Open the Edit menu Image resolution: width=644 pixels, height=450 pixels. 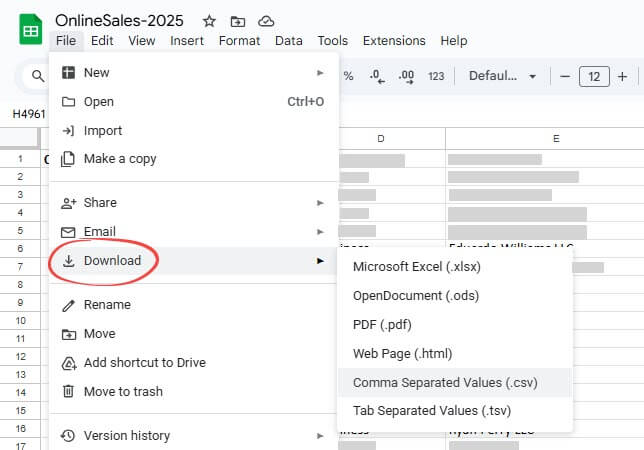(102, 41)
